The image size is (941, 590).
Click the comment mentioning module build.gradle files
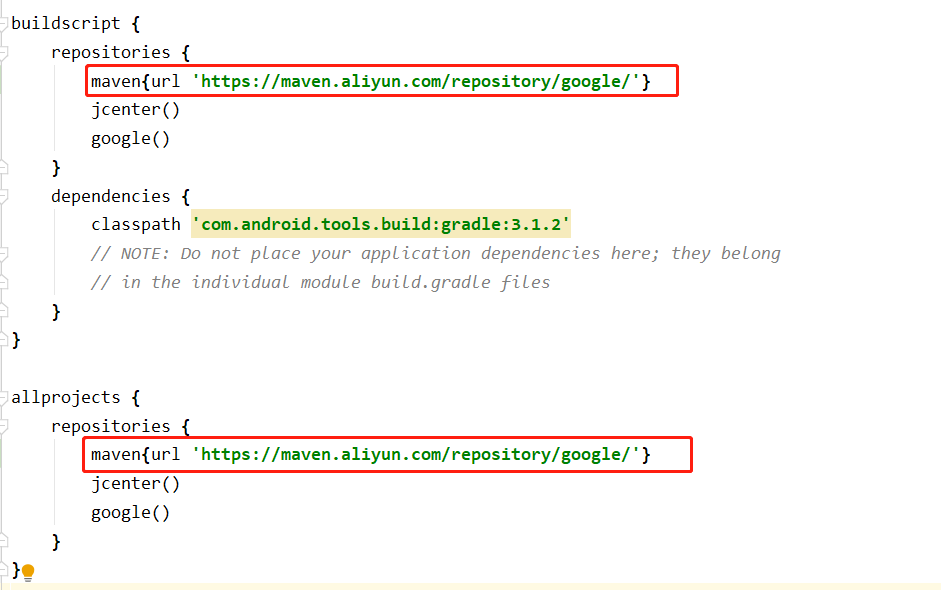(x=320, y=282)
